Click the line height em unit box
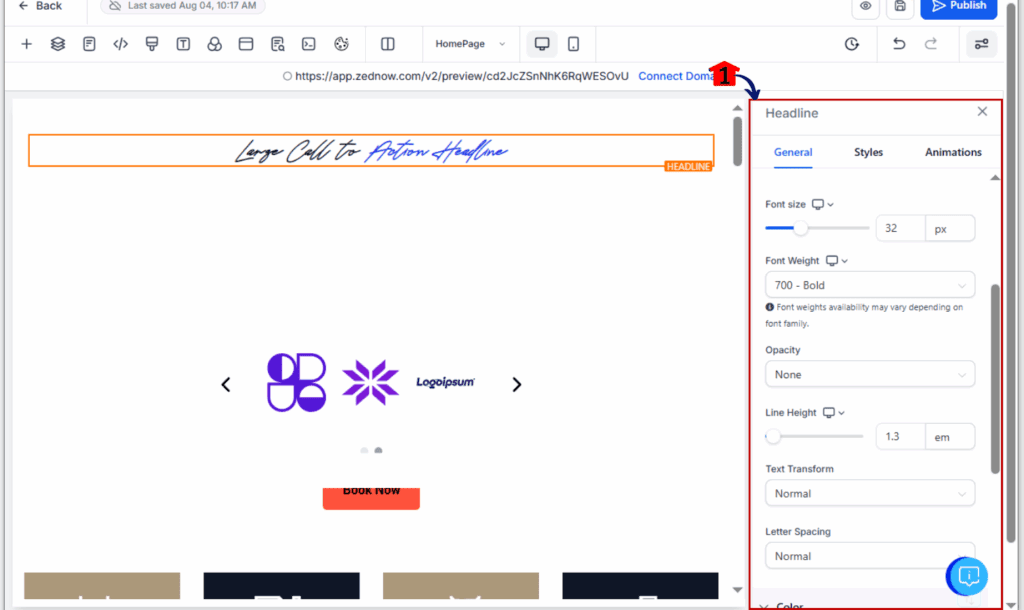 [950, 436]
